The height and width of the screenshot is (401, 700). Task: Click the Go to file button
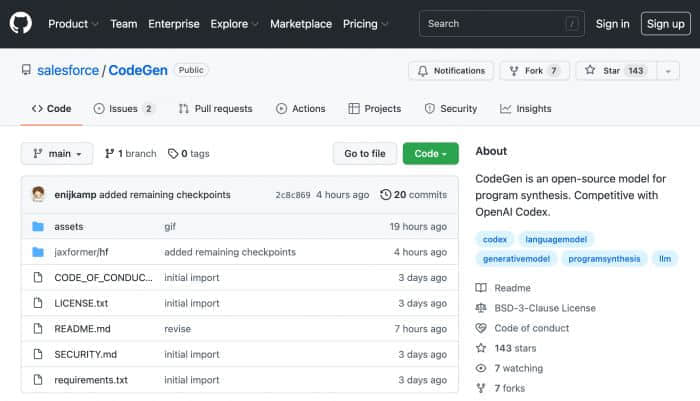pos(365,154)
